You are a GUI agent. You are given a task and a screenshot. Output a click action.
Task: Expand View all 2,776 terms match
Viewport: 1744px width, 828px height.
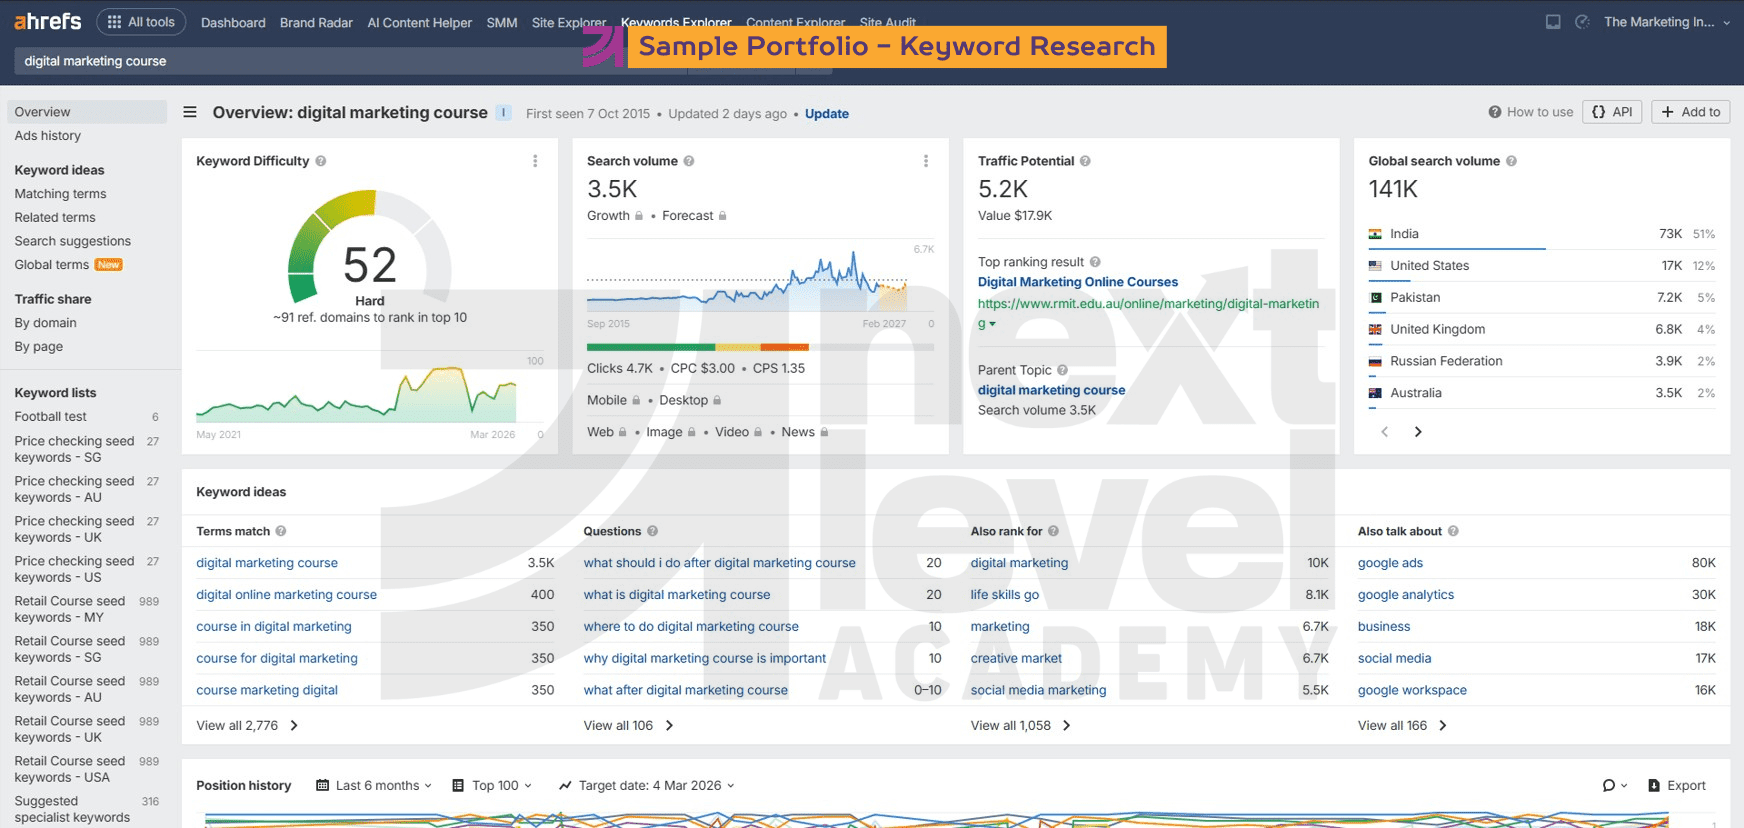pyautogui.click(x=247, y=726)
